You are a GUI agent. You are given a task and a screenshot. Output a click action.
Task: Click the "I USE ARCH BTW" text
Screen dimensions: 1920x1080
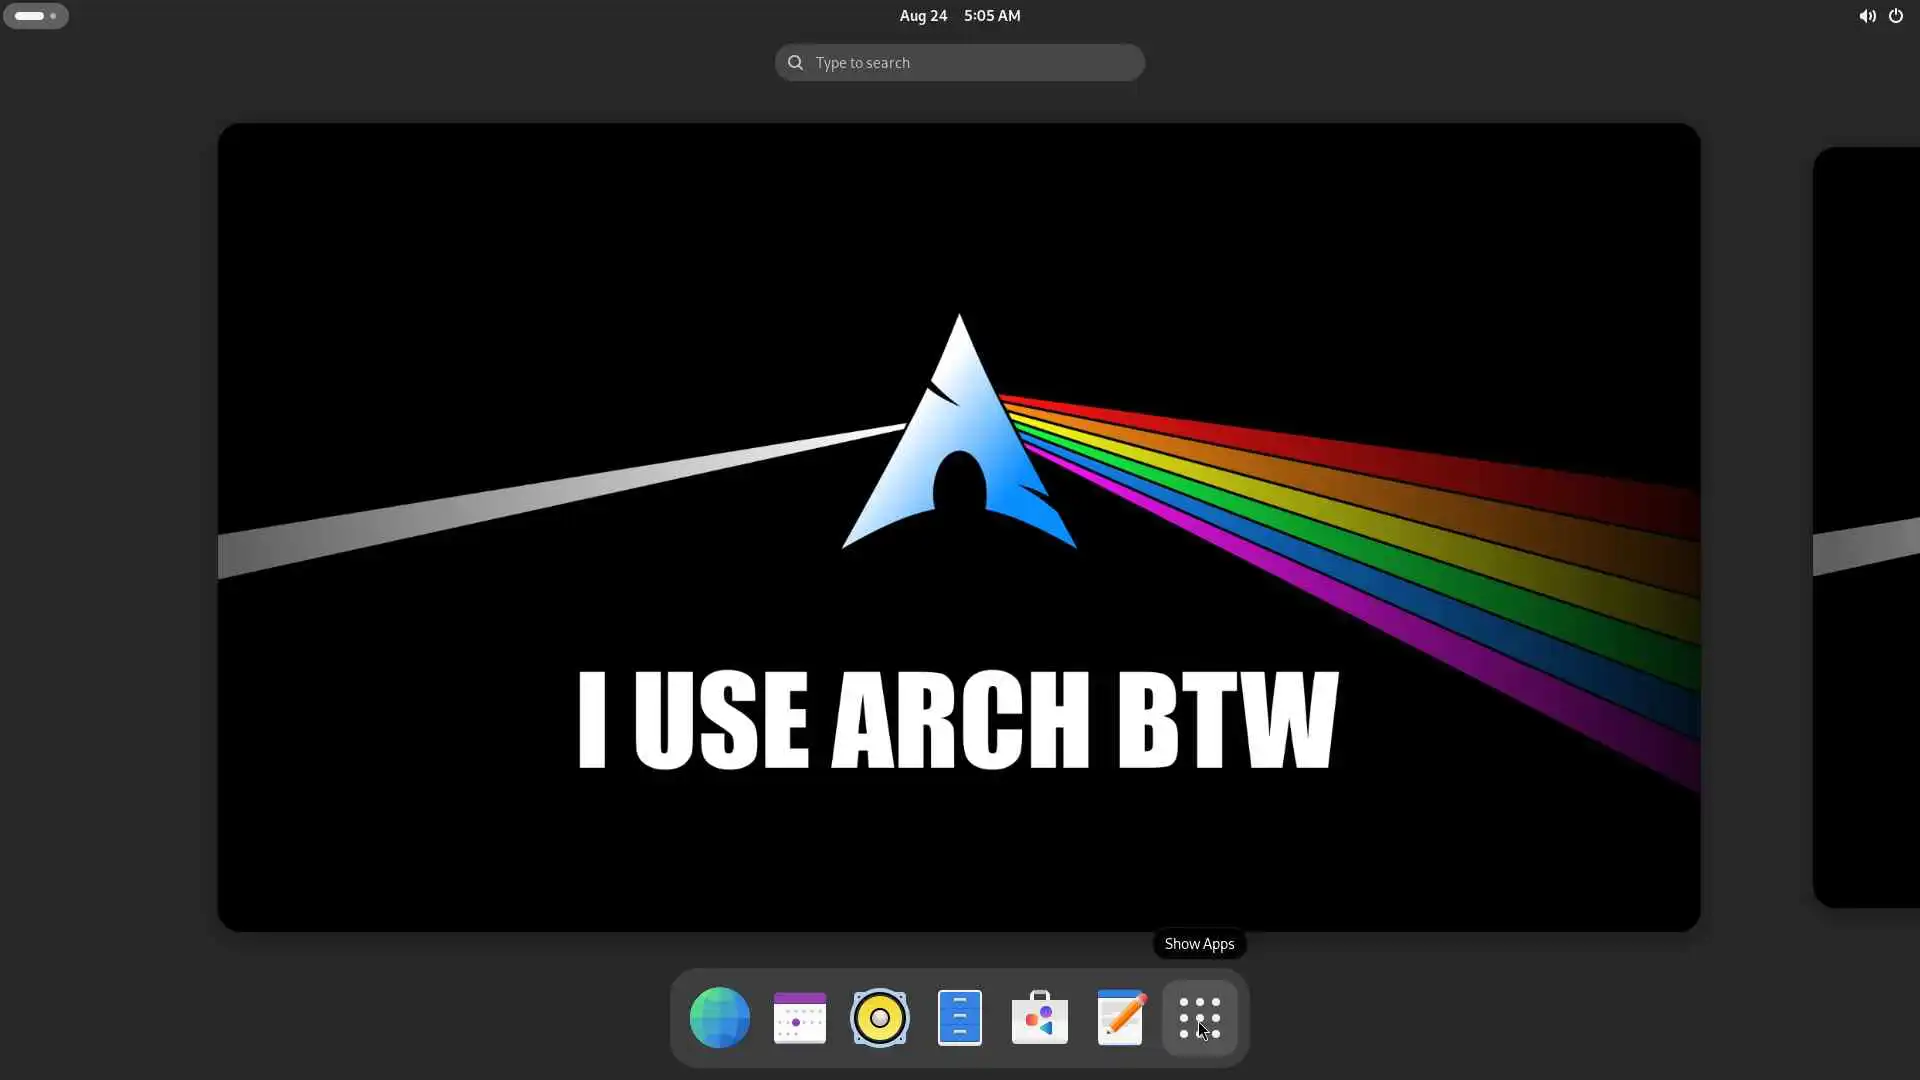coord(958,720)
